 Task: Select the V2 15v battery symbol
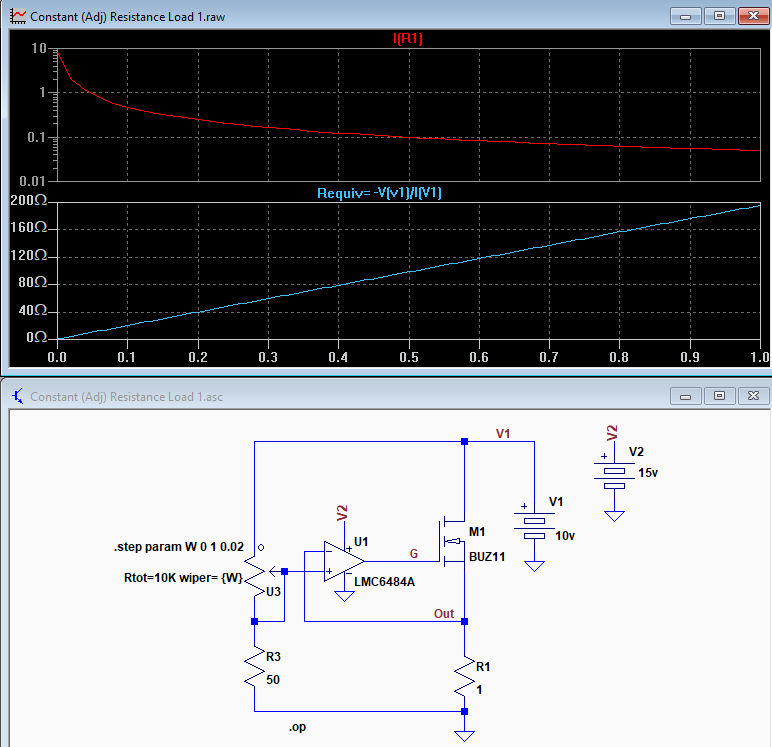[x=614, y=474]
